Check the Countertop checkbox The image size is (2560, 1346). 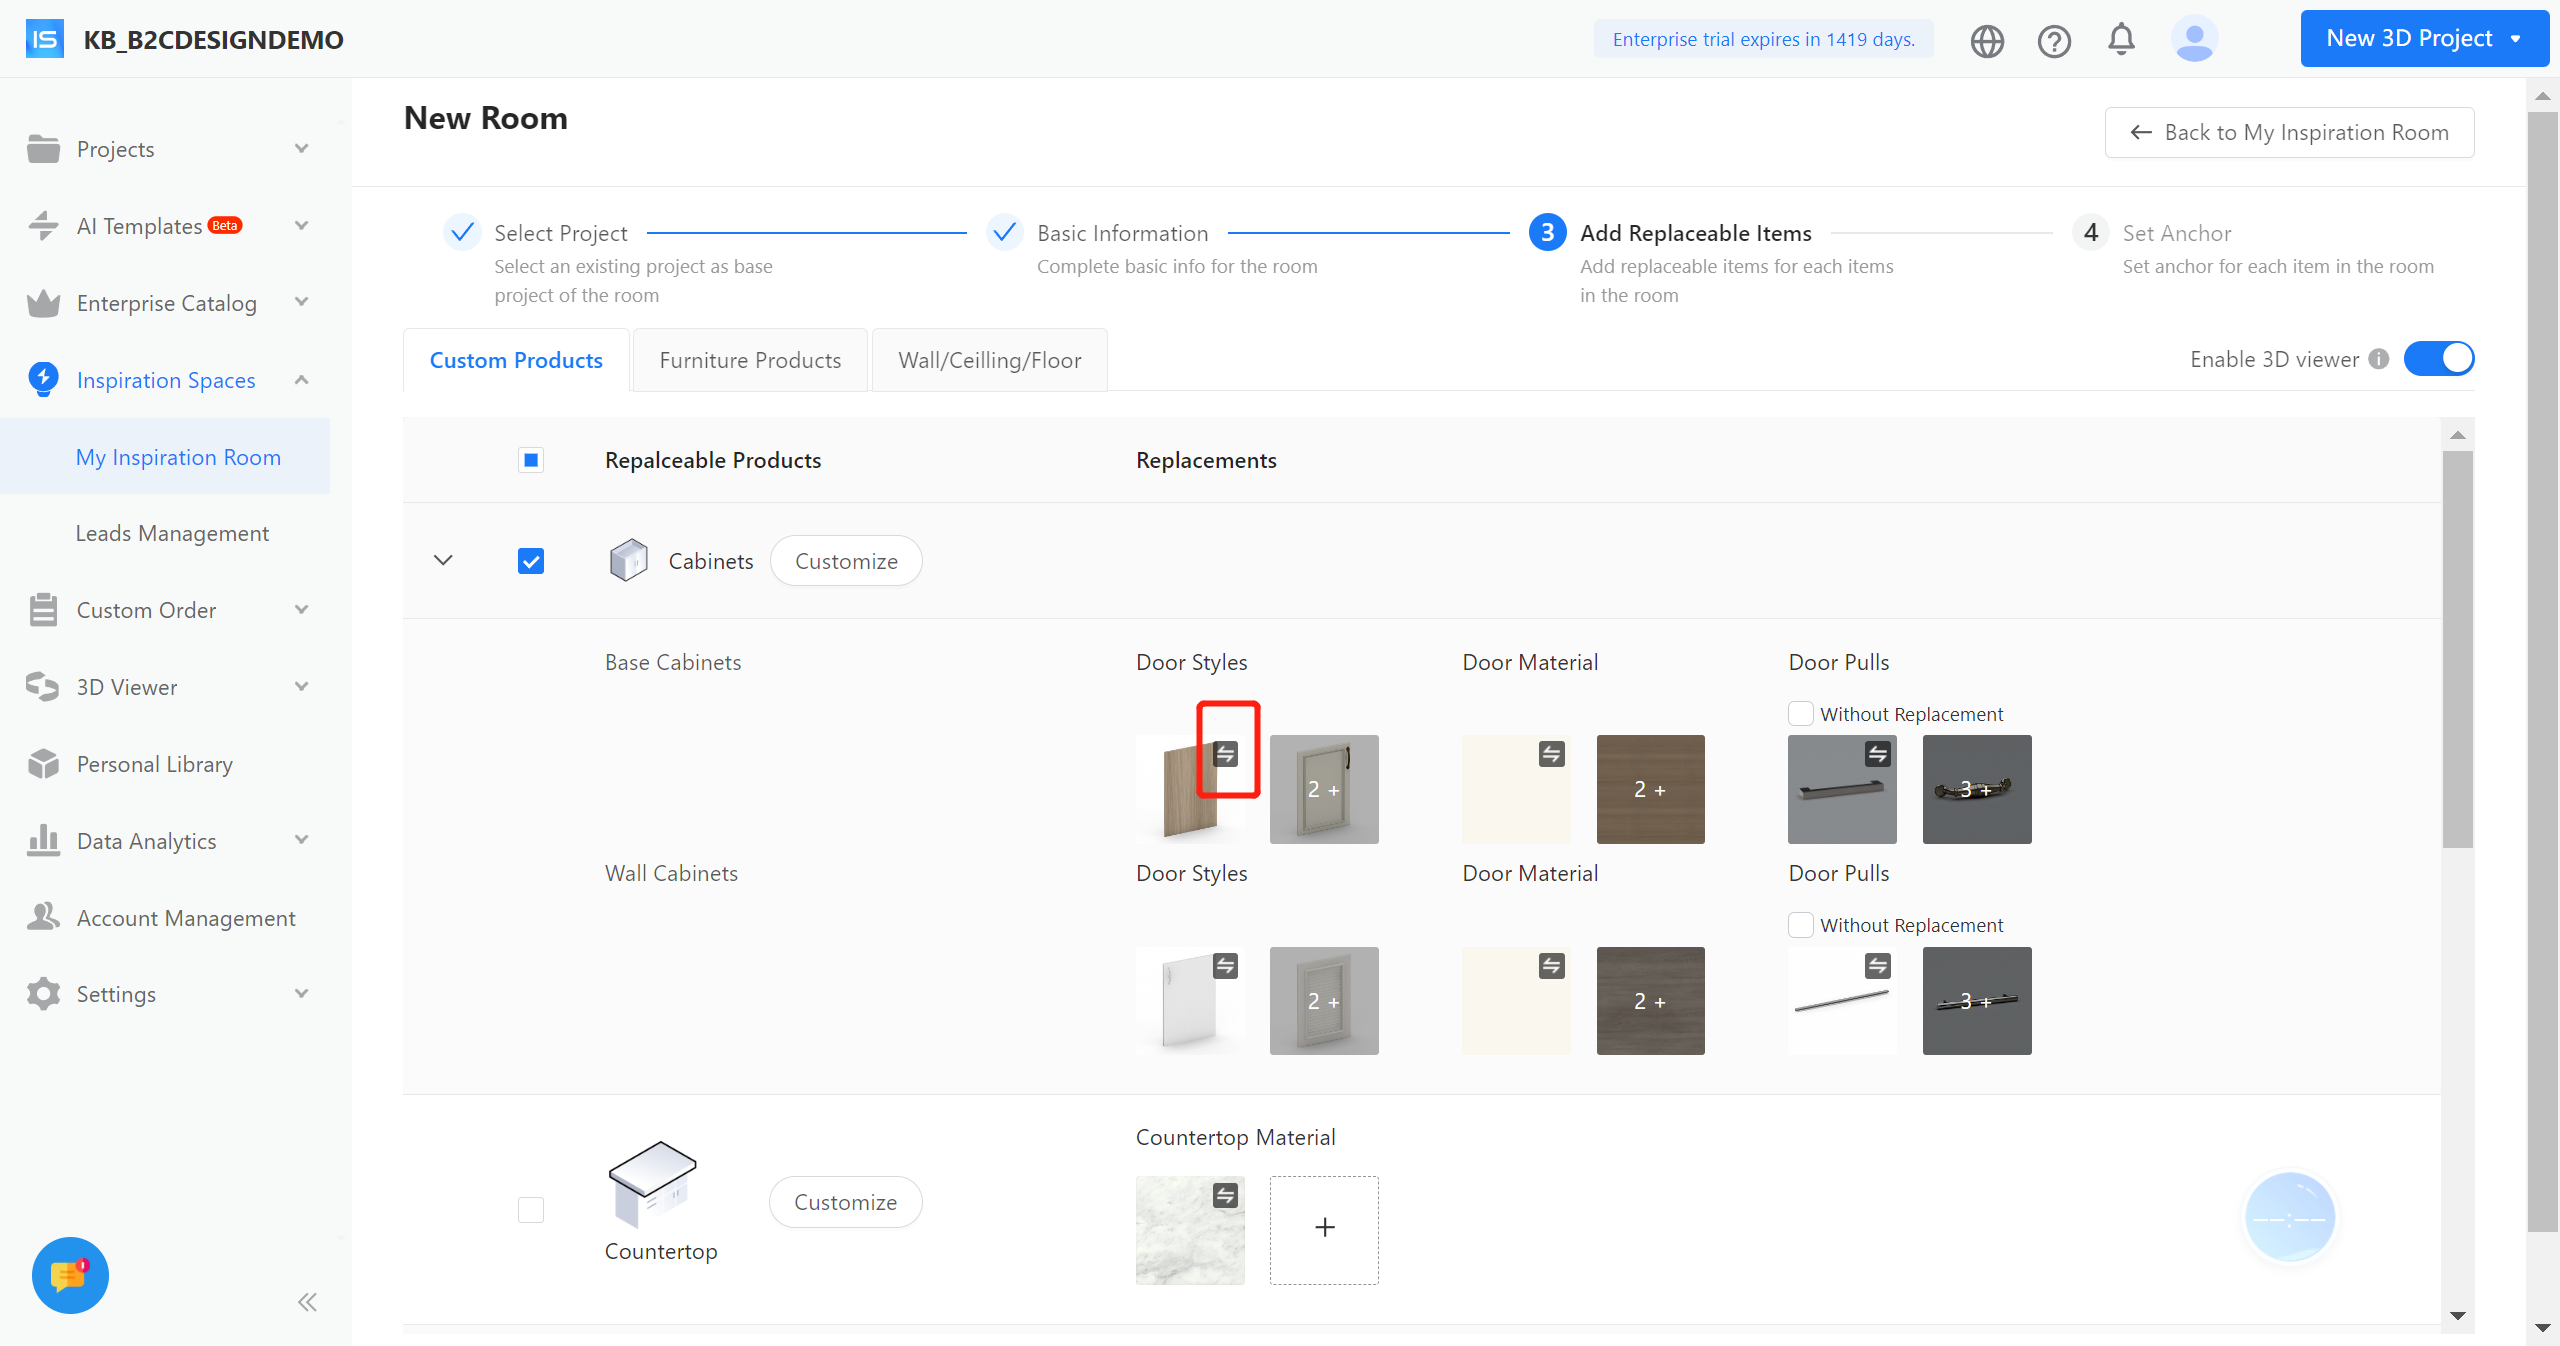point(531,1210)
